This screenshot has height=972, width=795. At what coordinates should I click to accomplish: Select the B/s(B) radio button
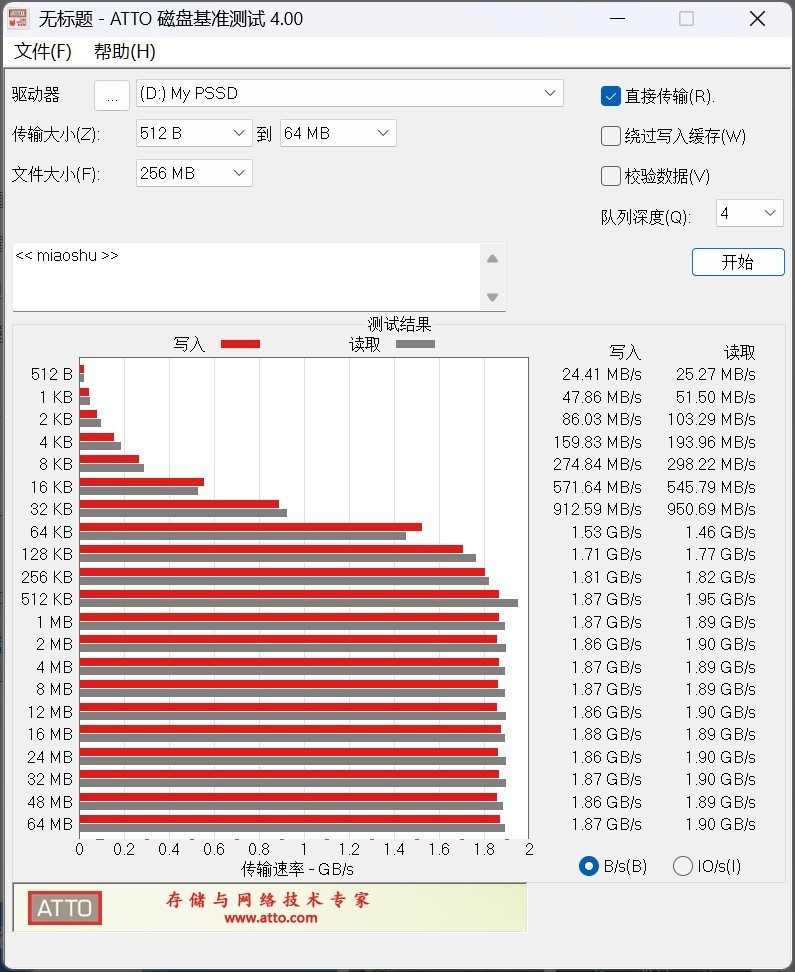[x=588, y=866]
